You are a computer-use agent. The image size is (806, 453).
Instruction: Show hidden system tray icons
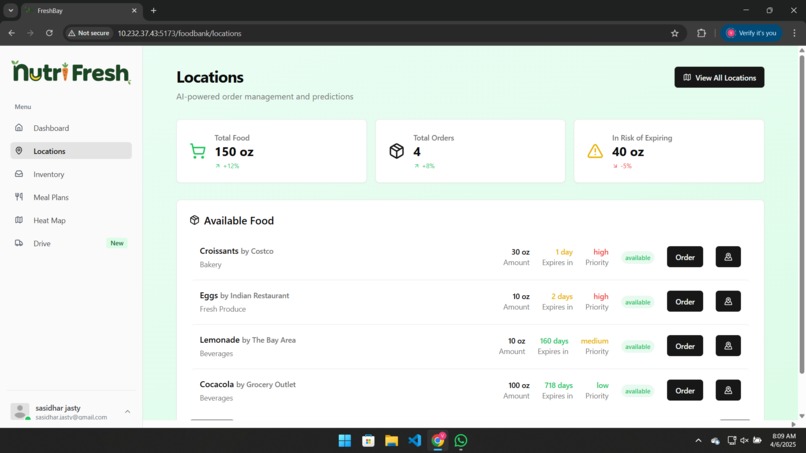tap(698, 441)
